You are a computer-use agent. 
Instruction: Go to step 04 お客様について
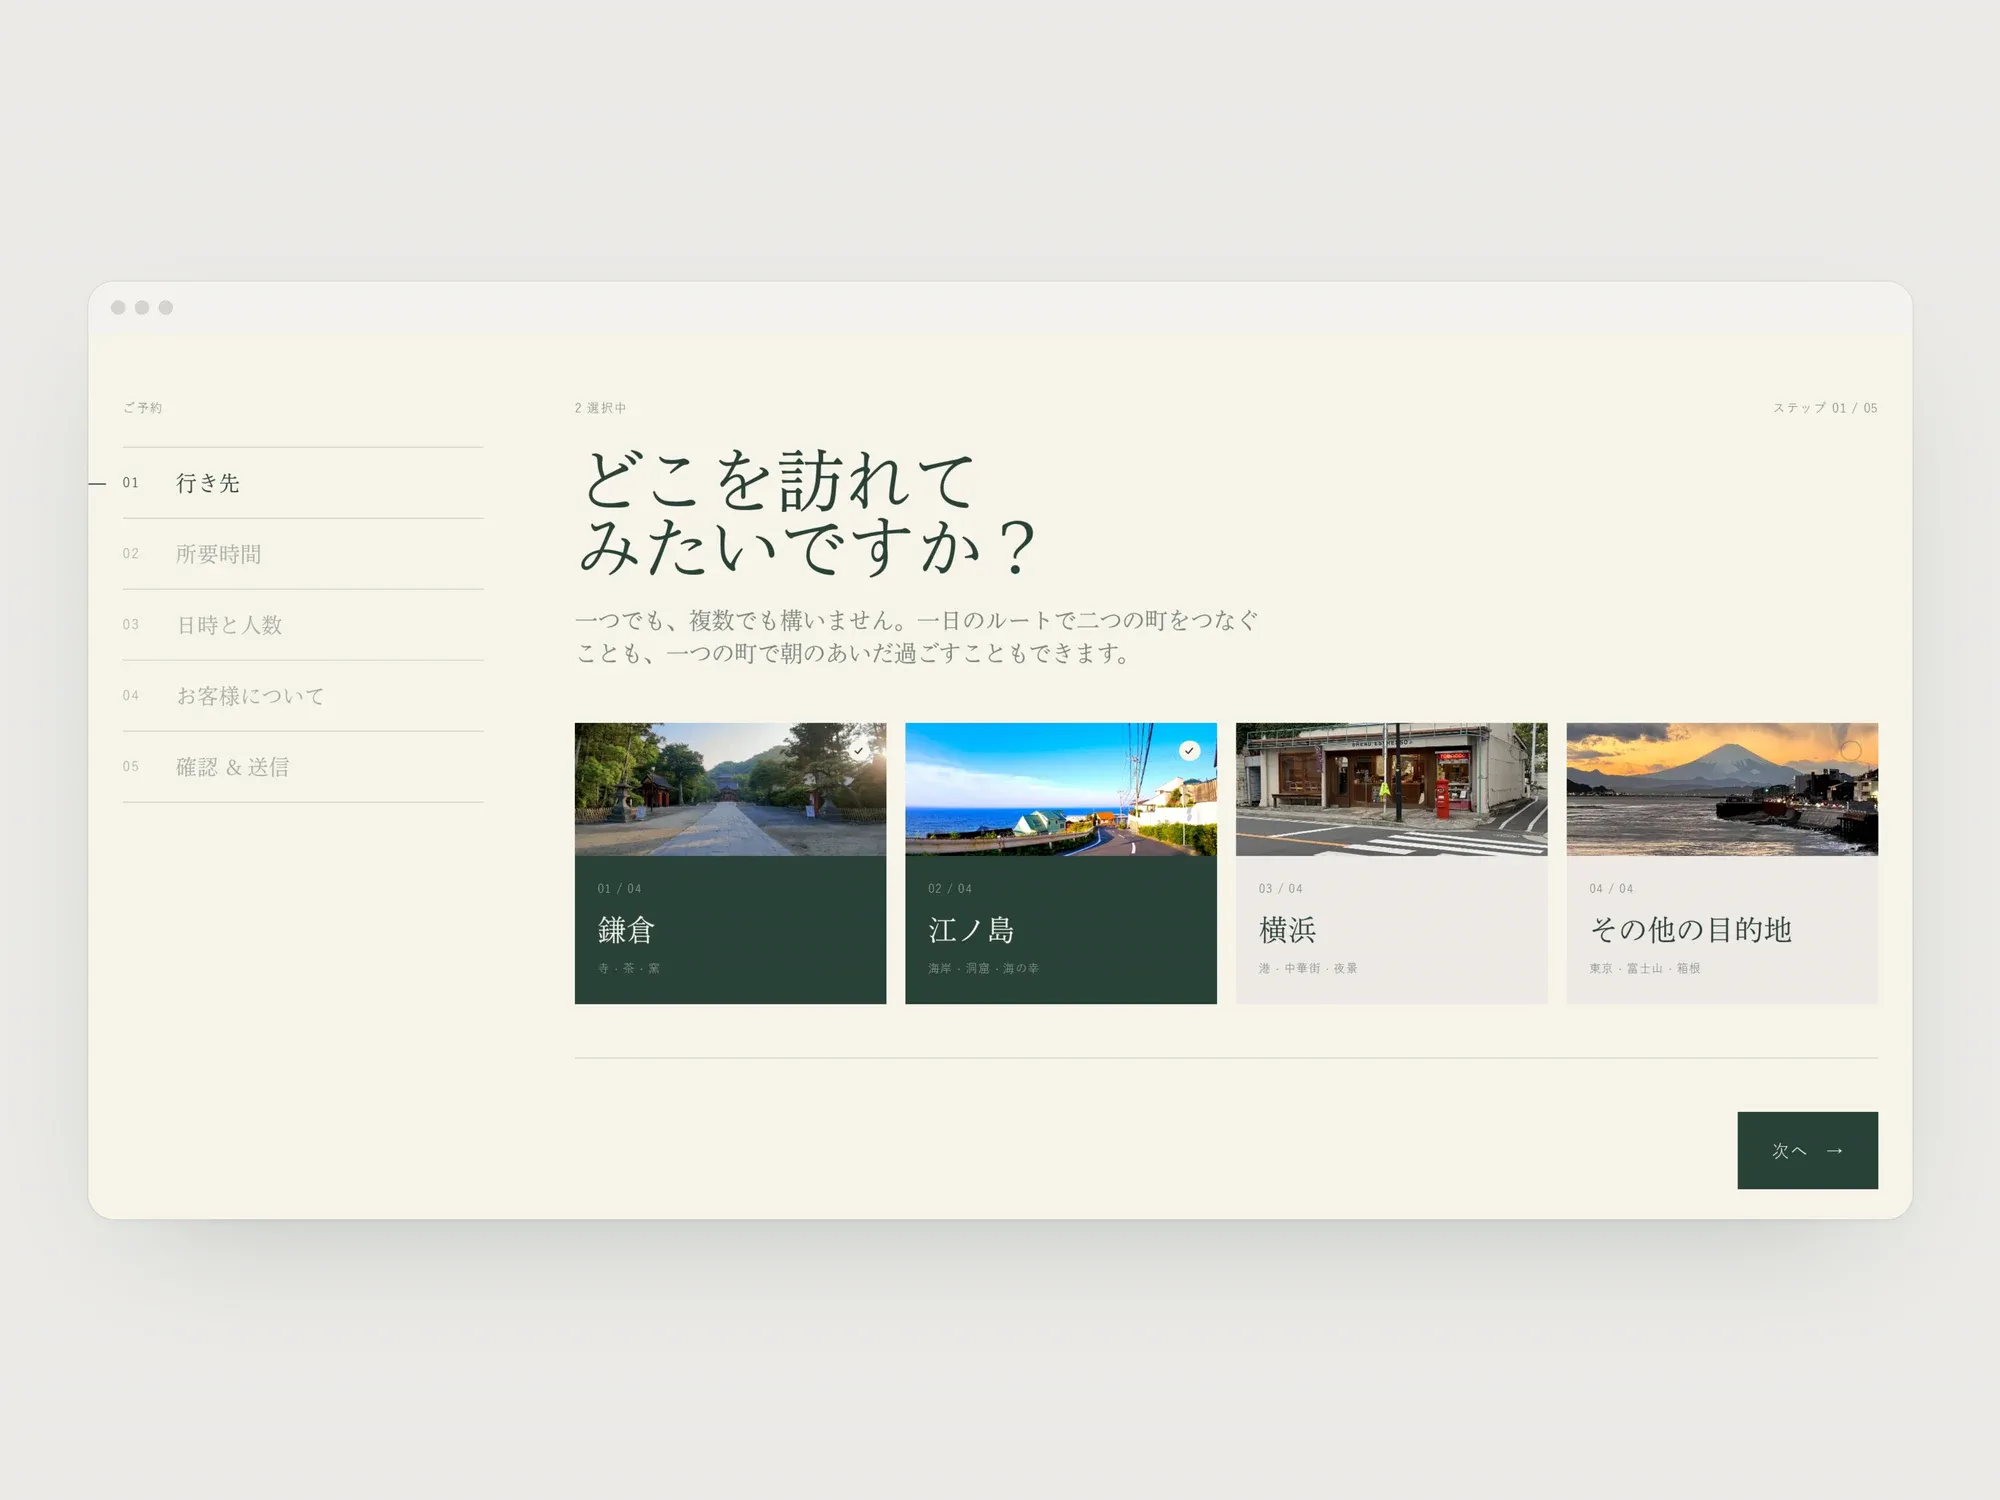point(303,696)
